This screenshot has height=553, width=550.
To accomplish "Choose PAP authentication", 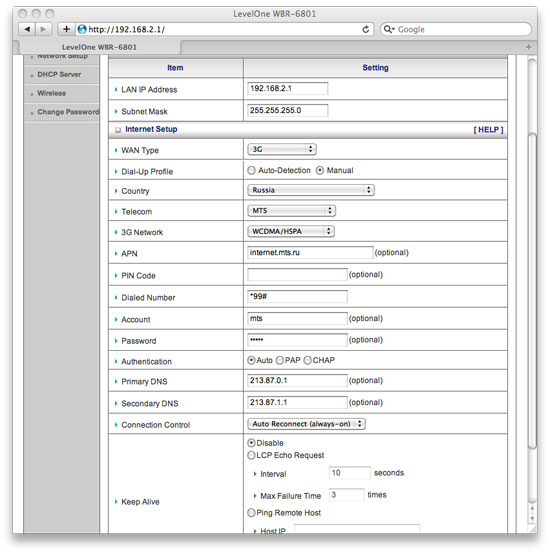I will 280,360.
